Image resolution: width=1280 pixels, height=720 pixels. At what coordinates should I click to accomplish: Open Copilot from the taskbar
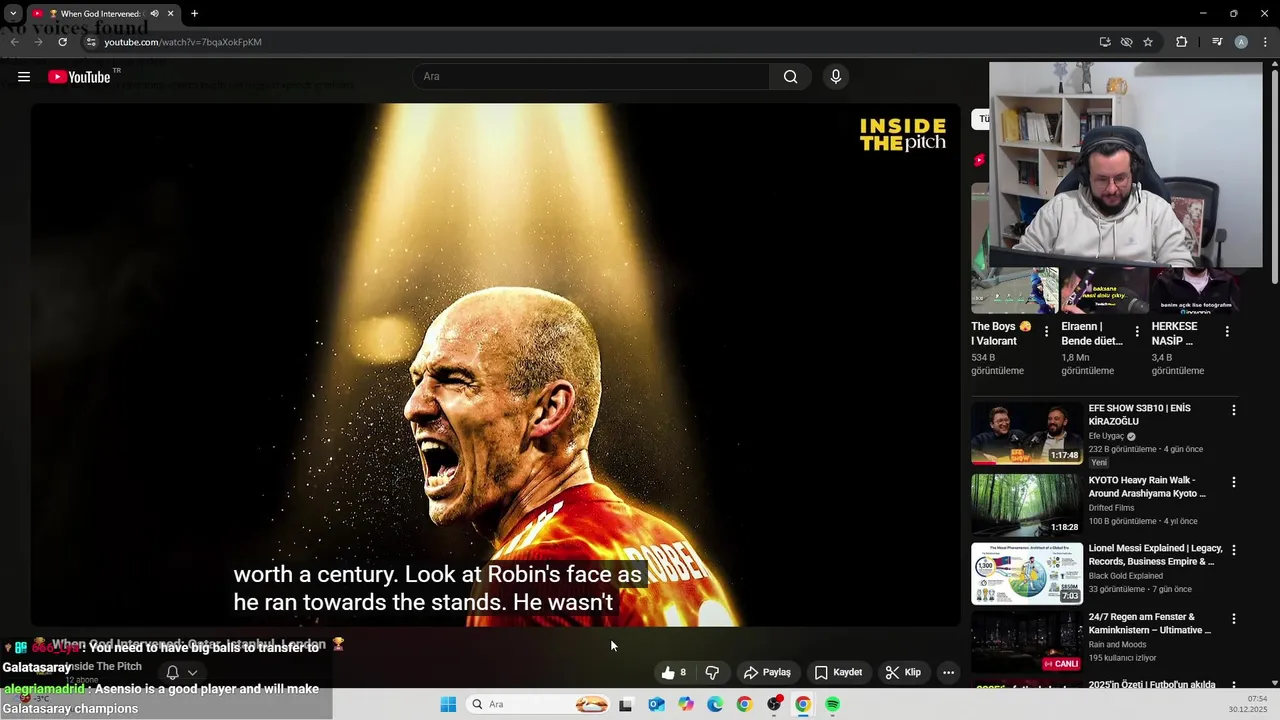pyautogui.click(x=686, y=704)
